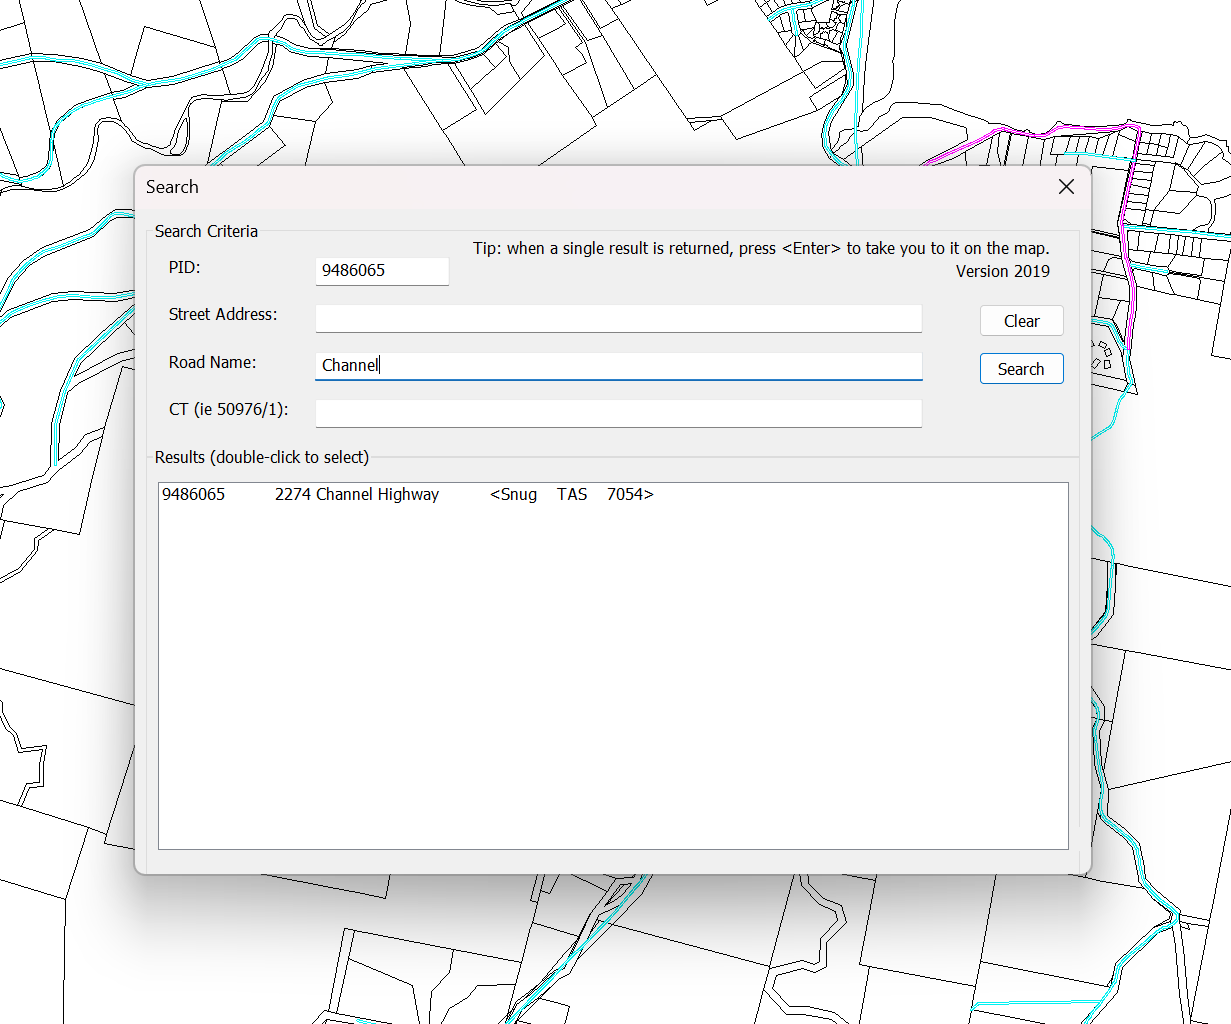Click the Results (double-click to select) heading

tap(262, 457)
